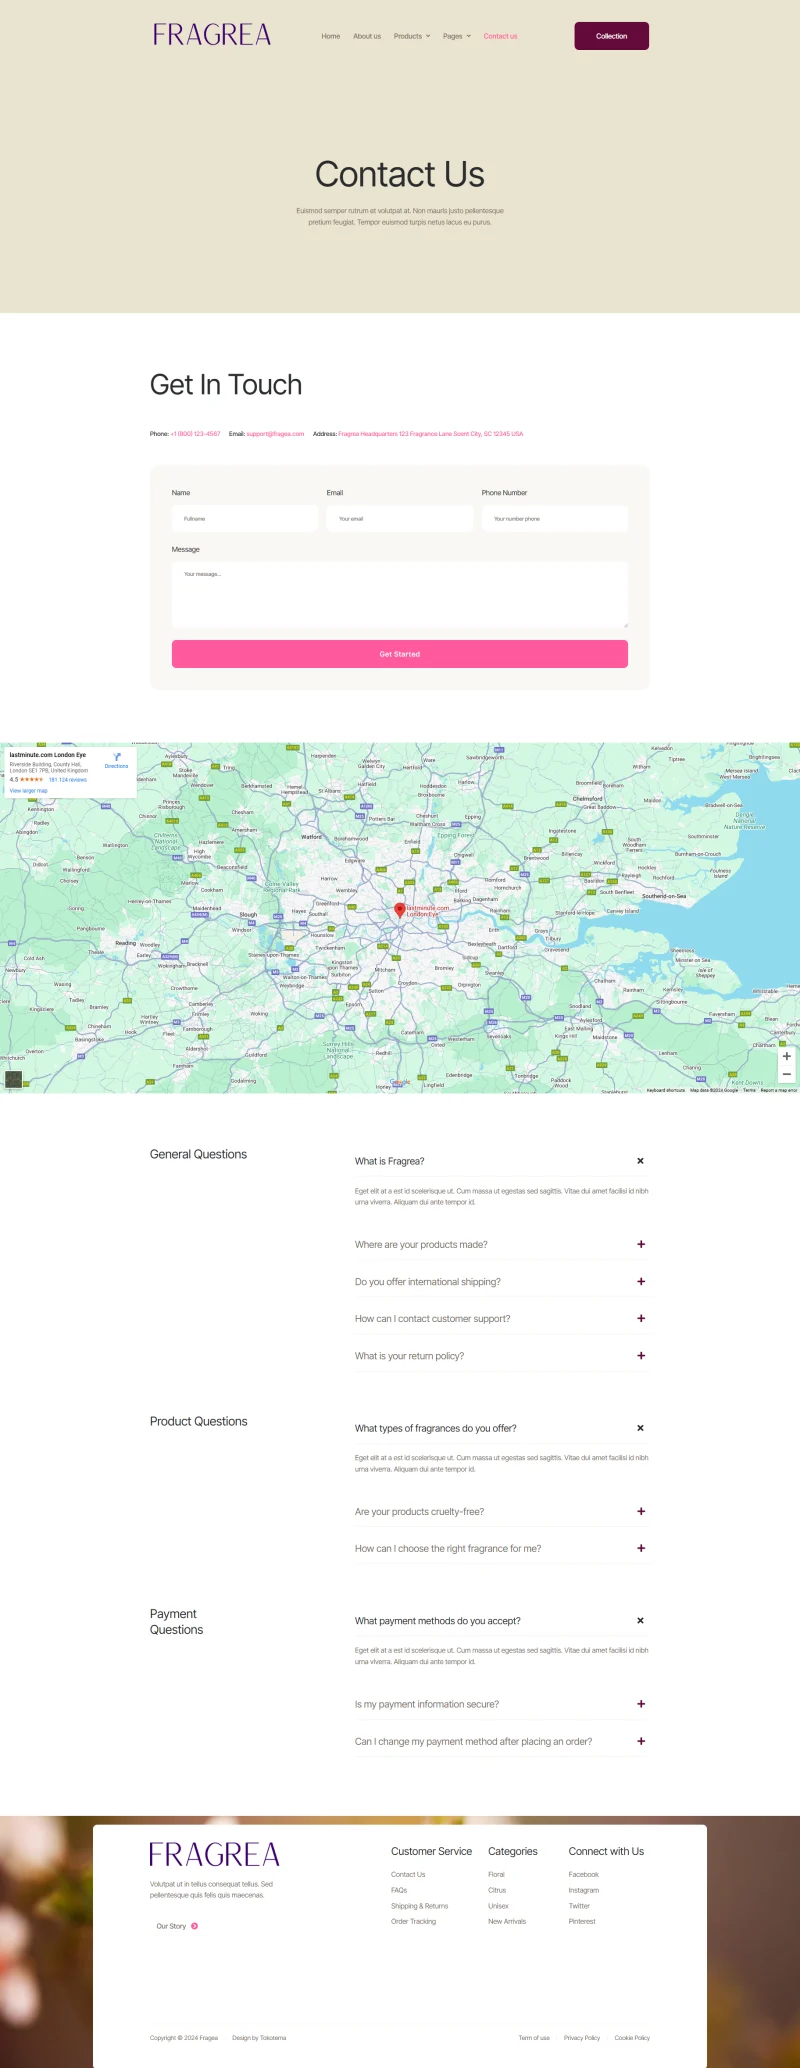Visit the Twitter link
Image resolution: width=800 pixels, height=2068 pixels.
pyautogui.click(x=579, y=1906)
